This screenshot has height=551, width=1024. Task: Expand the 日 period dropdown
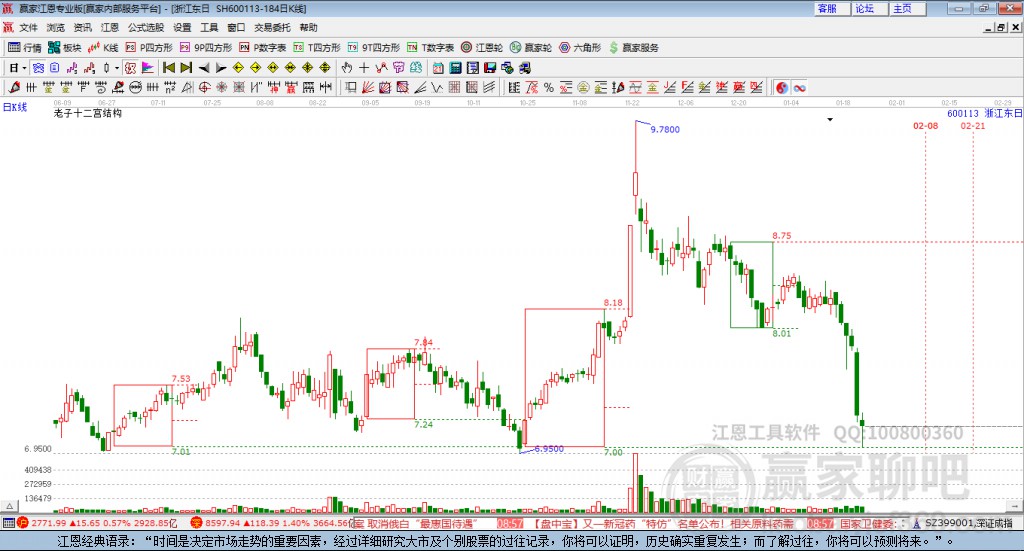coord(24,68)
